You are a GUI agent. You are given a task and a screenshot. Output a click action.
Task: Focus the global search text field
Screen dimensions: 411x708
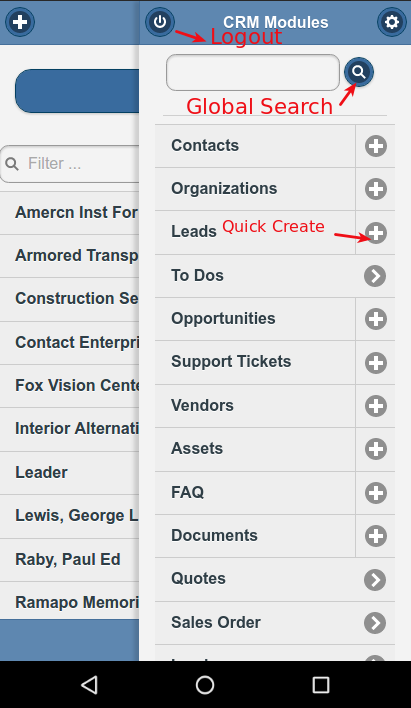(253, 73)
